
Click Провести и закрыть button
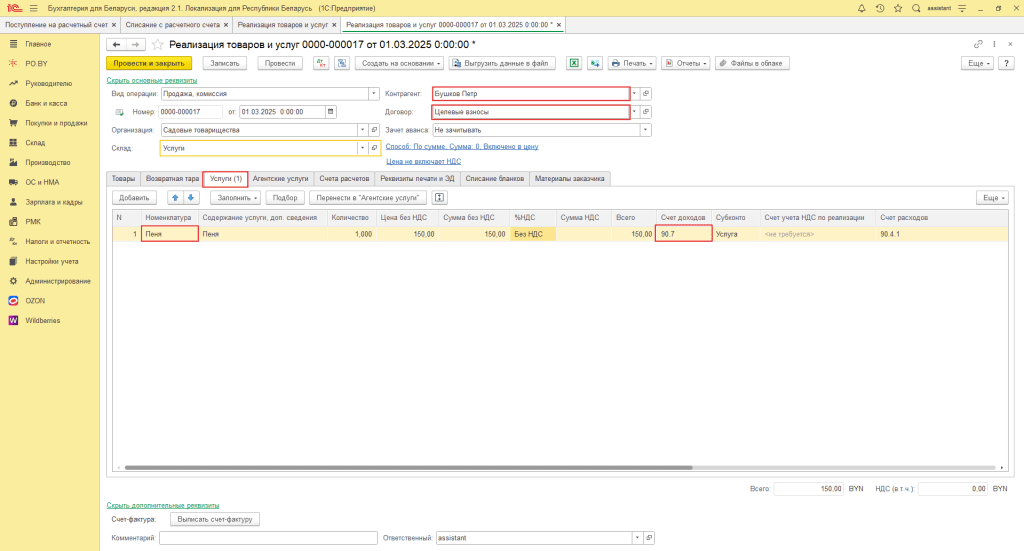pos(149,63)
